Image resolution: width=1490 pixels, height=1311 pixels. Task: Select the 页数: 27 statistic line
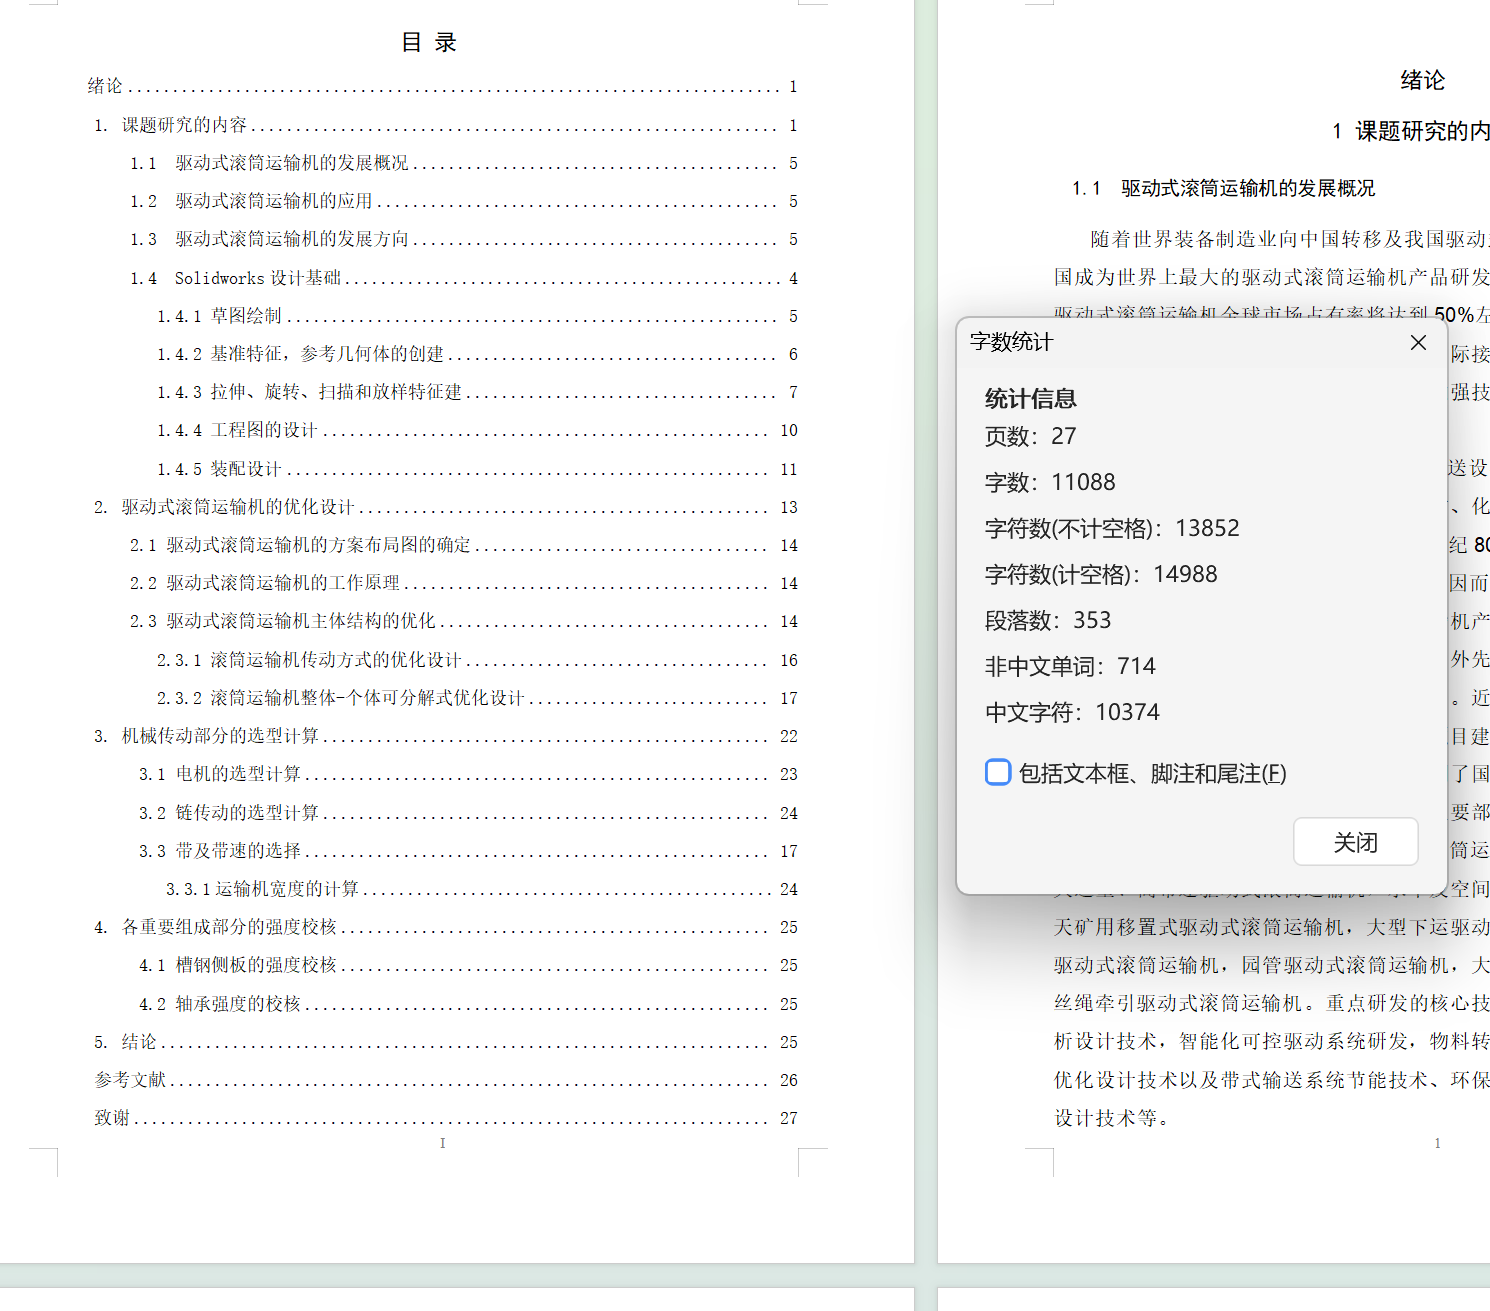pyautogui.click(x=1030, y=436)
